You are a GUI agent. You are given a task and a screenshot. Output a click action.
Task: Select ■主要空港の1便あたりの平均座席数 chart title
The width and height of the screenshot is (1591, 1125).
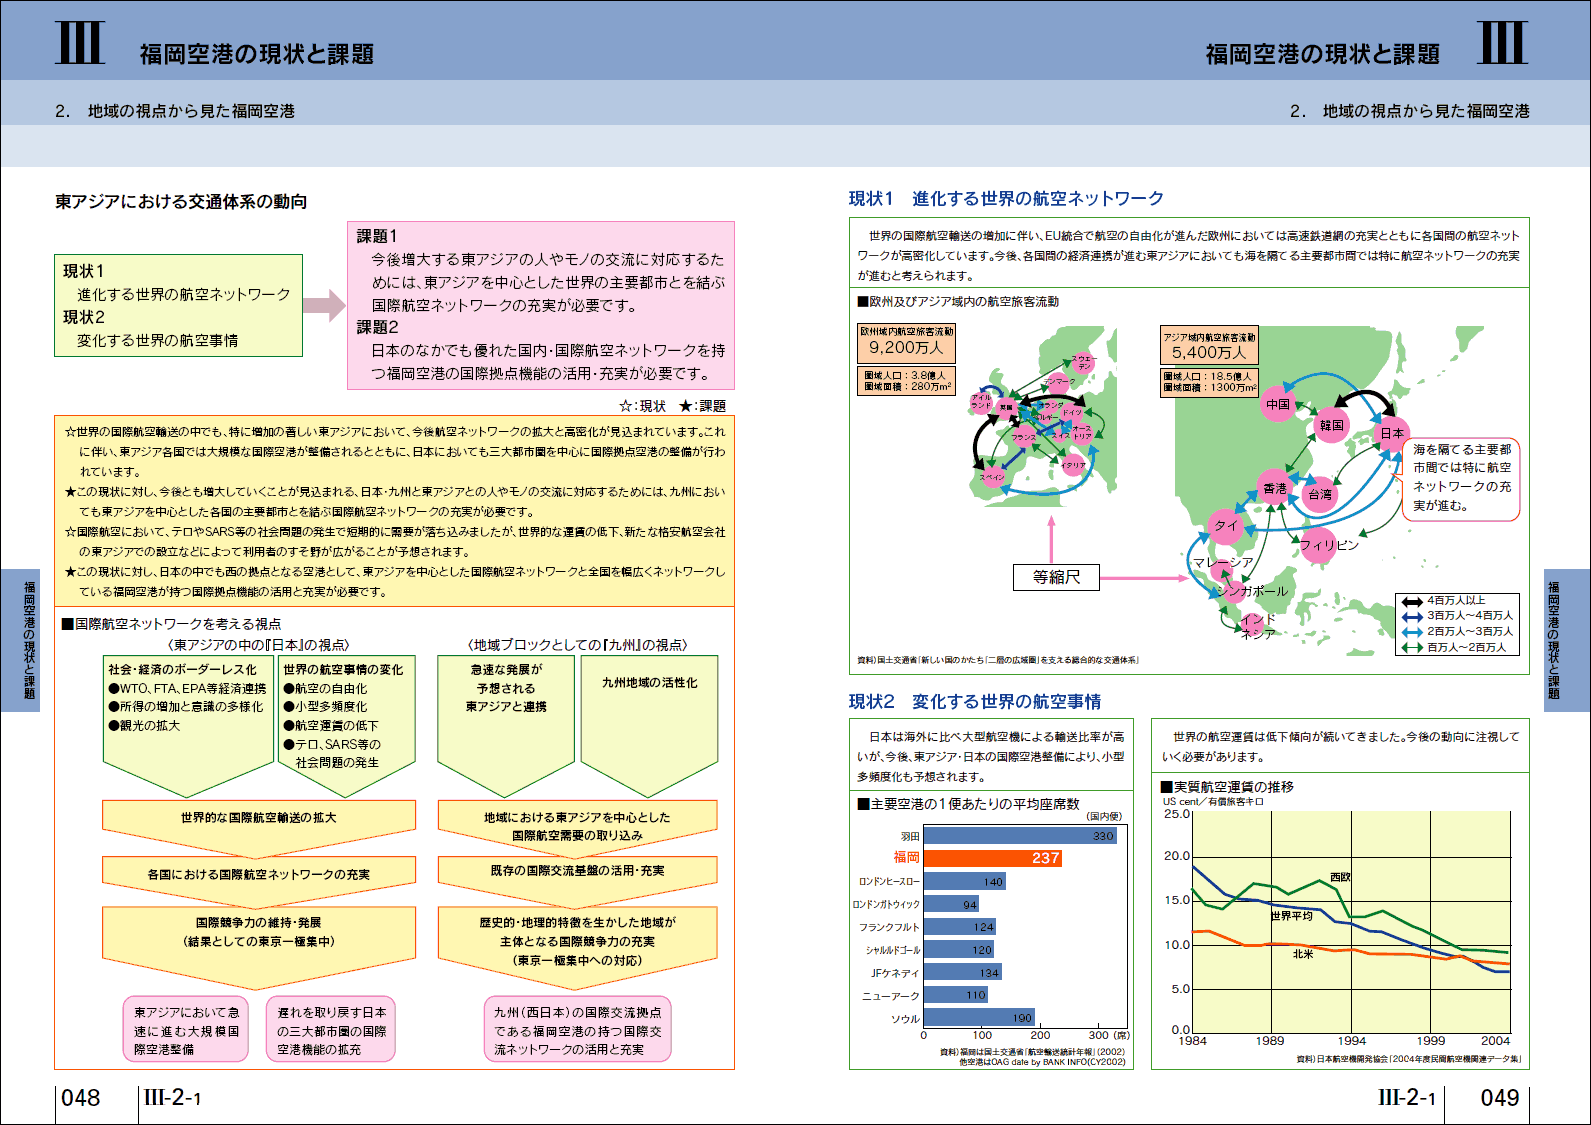[968, 804]
